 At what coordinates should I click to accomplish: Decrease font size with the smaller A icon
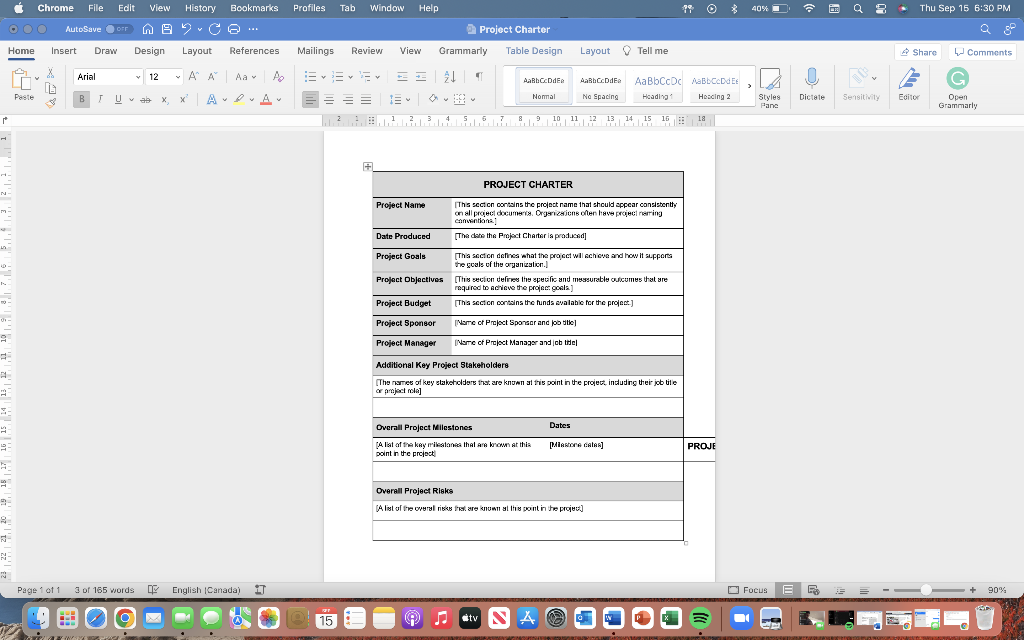212,76
